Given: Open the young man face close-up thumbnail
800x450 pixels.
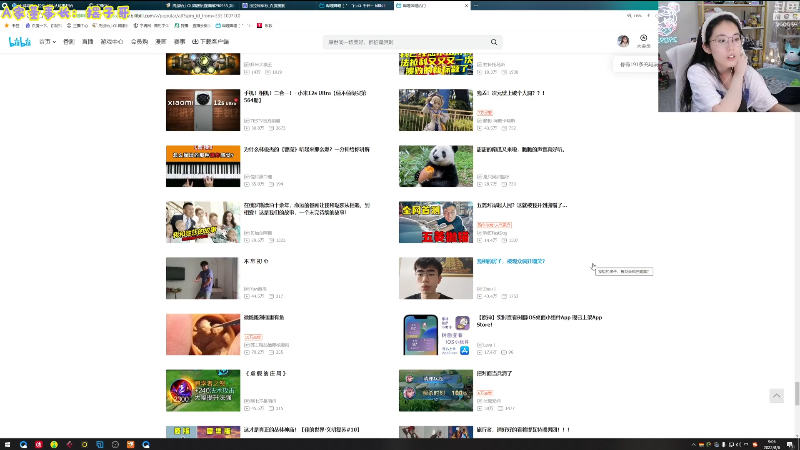Looking at the screenshot, I should (436, 278).
